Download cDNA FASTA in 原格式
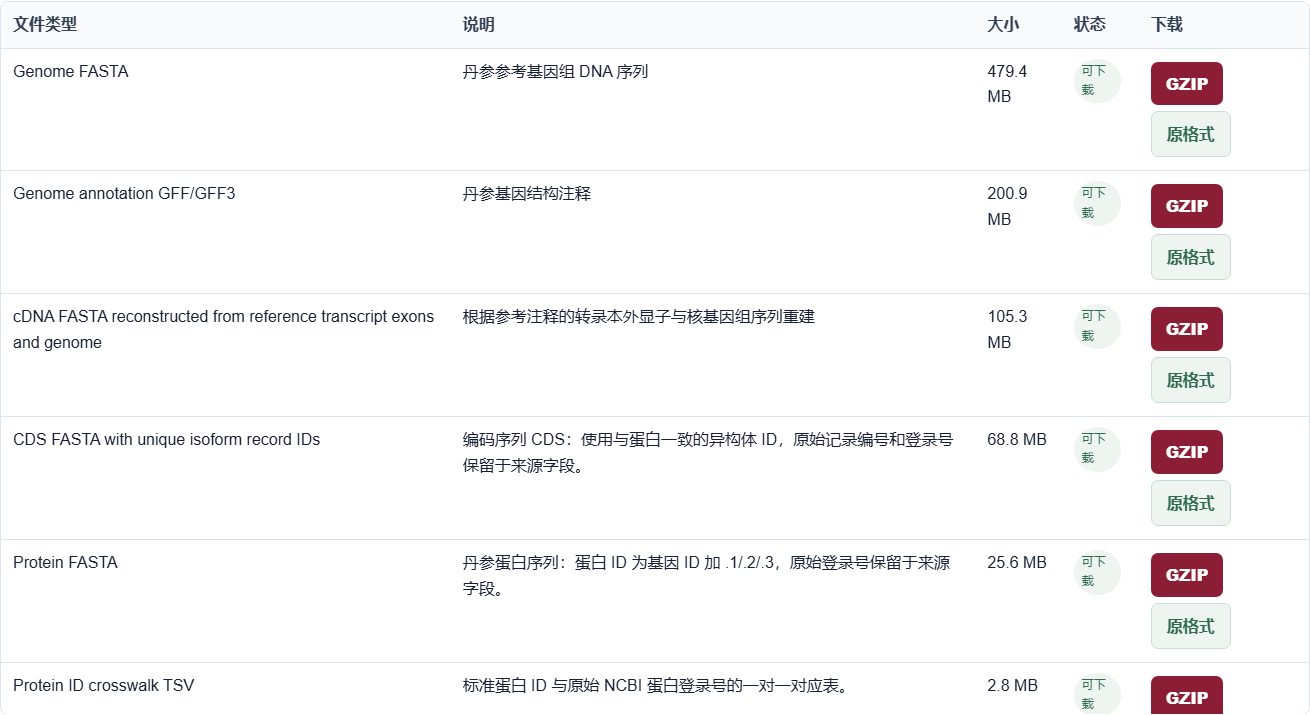The image size is (1310, 715). click(1191, 380)
